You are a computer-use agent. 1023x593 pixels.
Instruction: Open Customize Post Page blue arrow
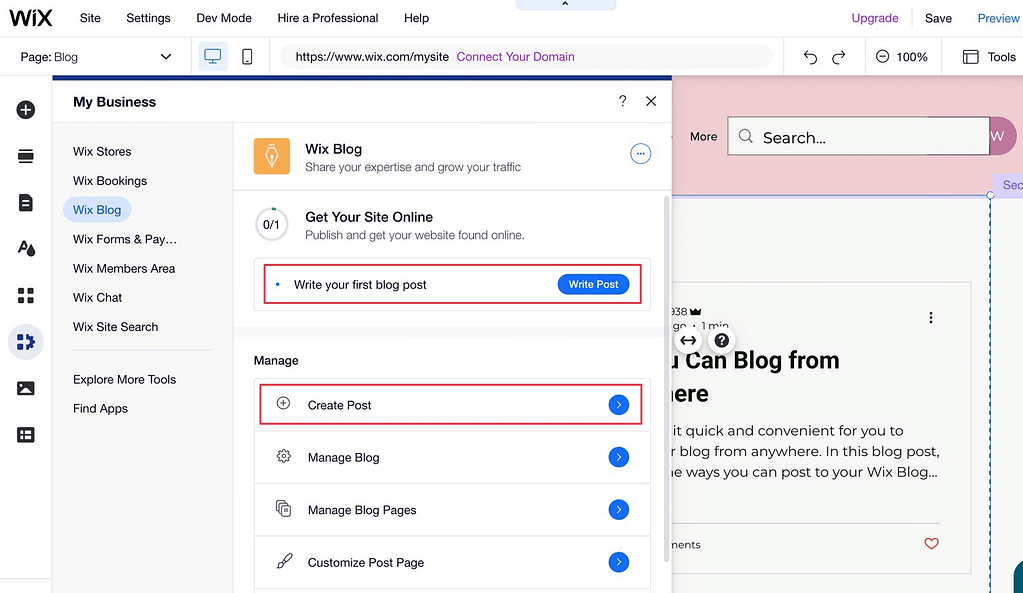618,562
